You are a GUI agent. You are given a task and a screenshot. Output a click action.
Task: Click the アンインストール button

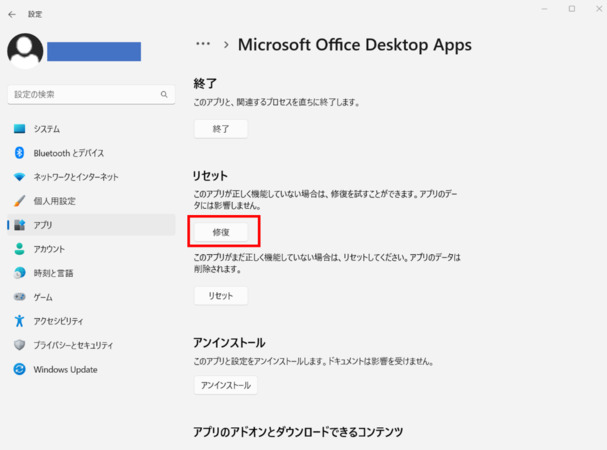pos(226,385)
